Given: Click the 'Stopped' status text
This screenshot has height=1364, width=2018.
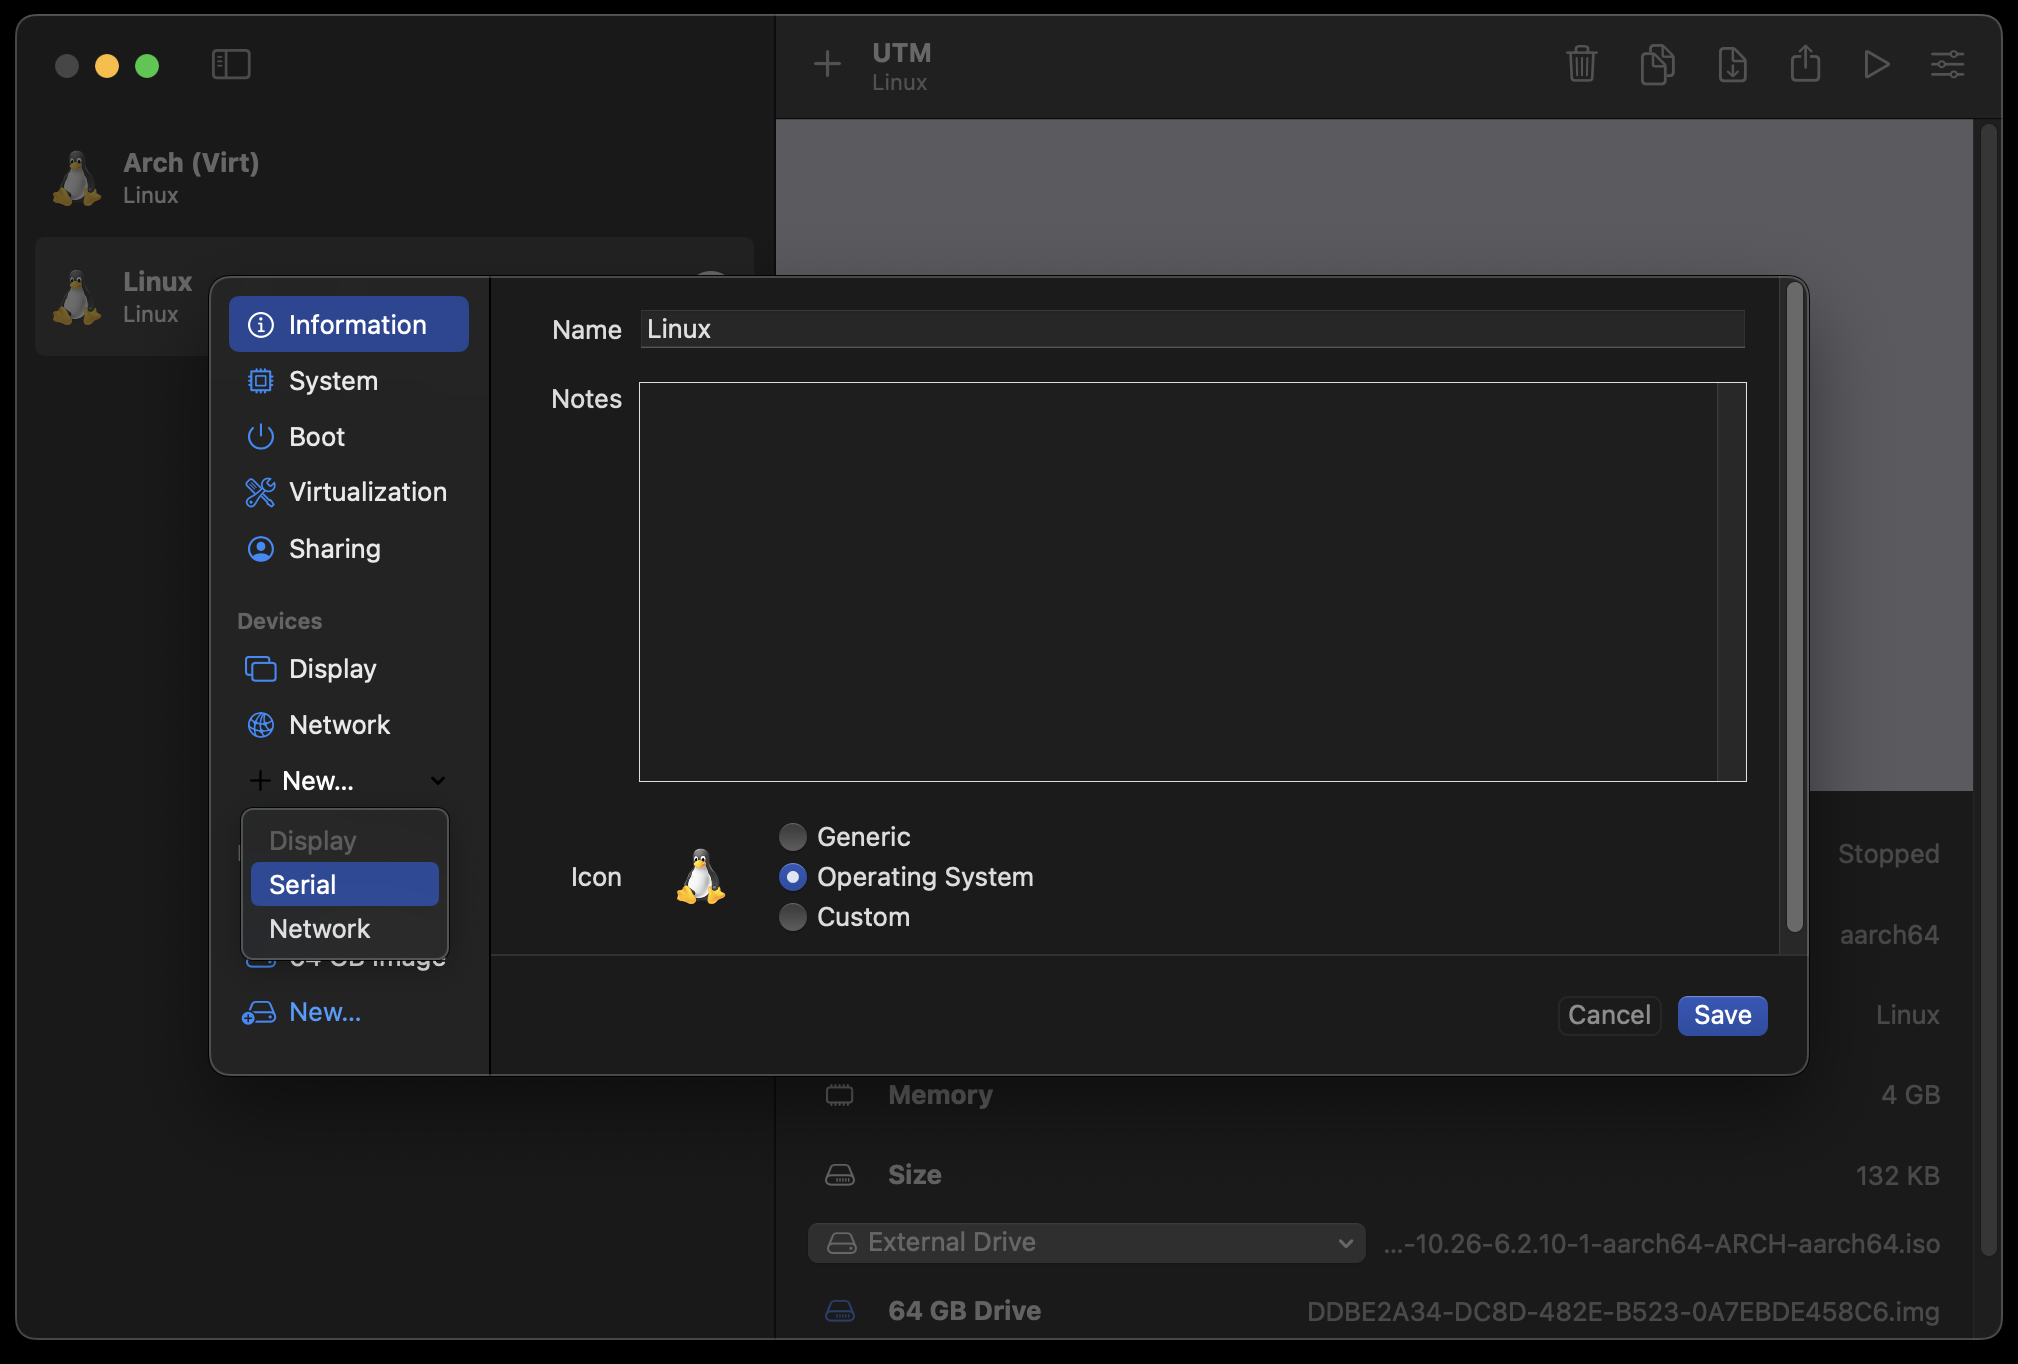Looking at the screenshot, I should click(x=1888, y=854).
